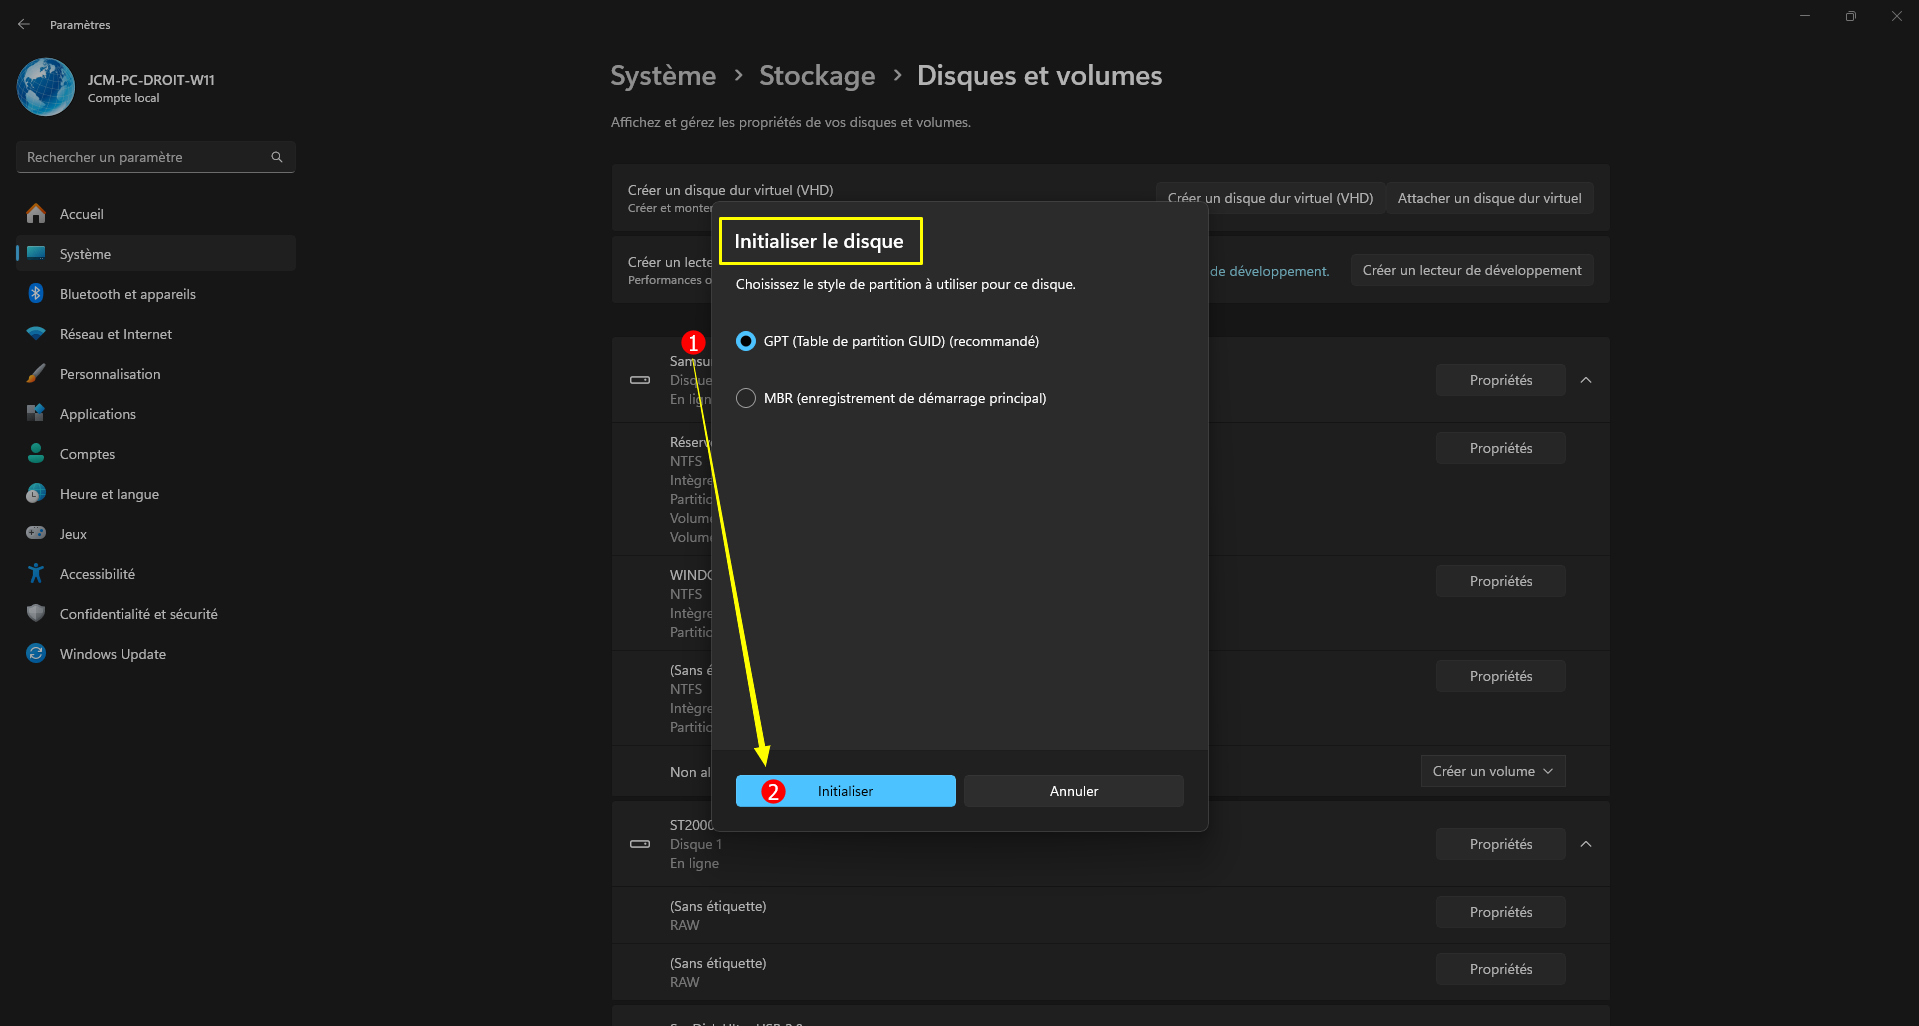This screenshot has height=1026, width=1919.
Task: Open the Créer un volume dropdown
Action: [1492, 771]
